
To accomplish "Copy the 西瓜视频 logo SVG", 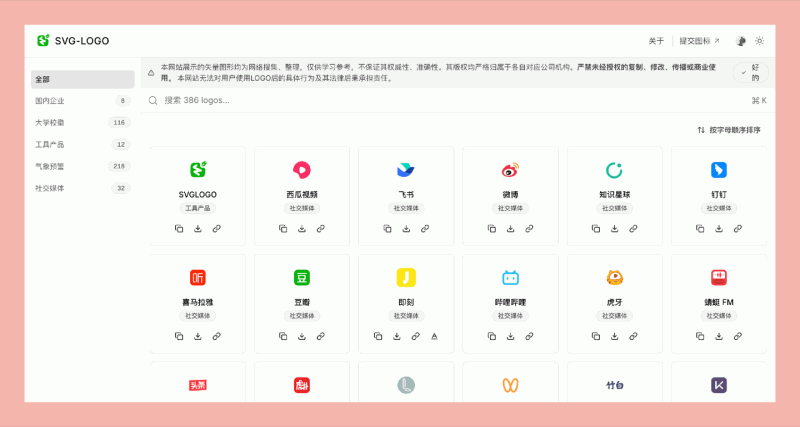I will click(x=283, y=229).
